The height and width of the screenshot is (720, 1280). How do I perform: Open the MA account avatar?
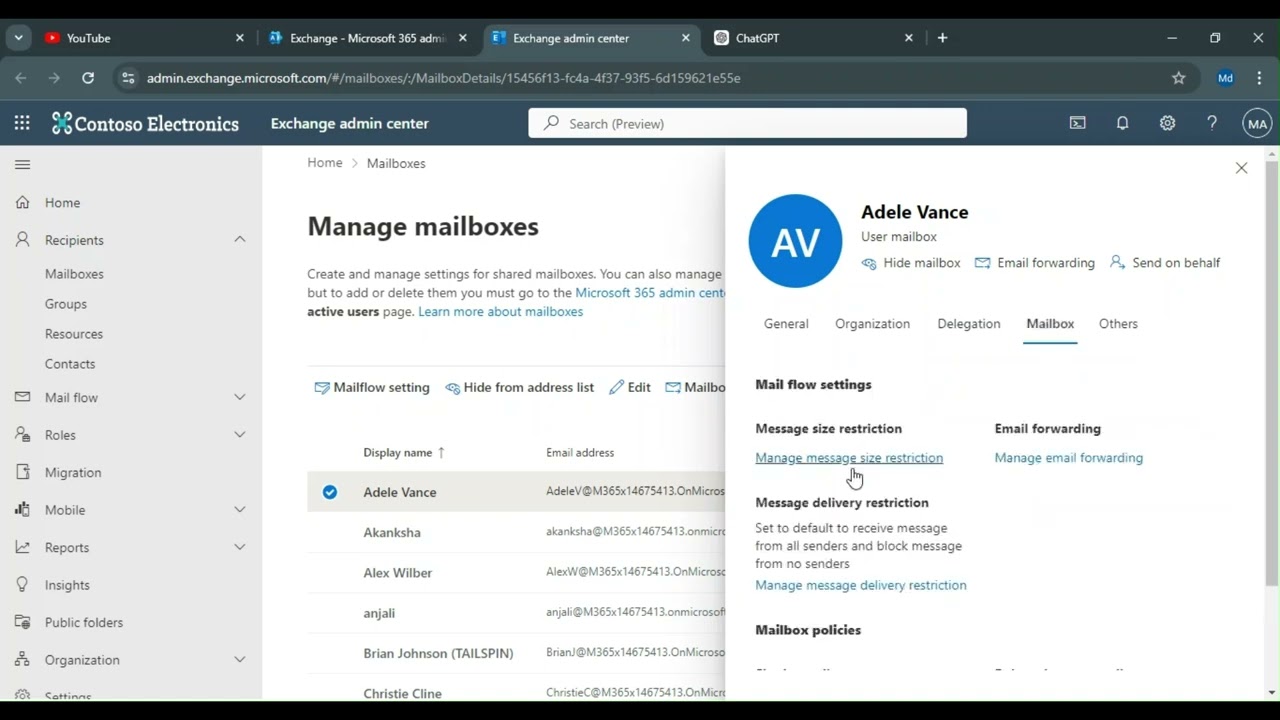point(1257,124)
